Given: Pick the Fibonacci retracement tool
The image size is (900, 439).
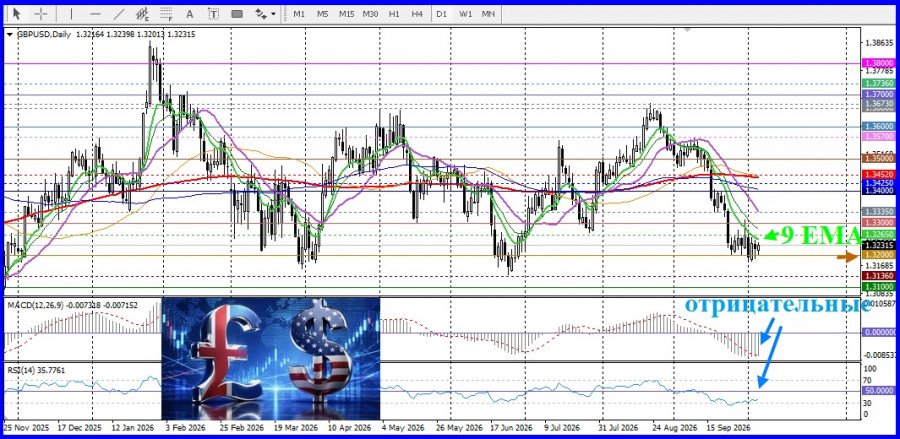Looking at the screenshot, I should click(x=166, y=13).
